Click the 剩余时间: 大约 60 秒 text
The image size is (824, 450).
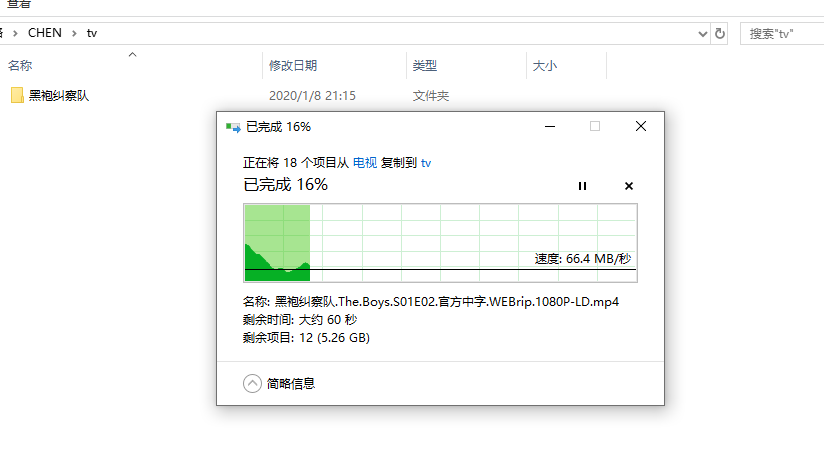tap(300, 320)
